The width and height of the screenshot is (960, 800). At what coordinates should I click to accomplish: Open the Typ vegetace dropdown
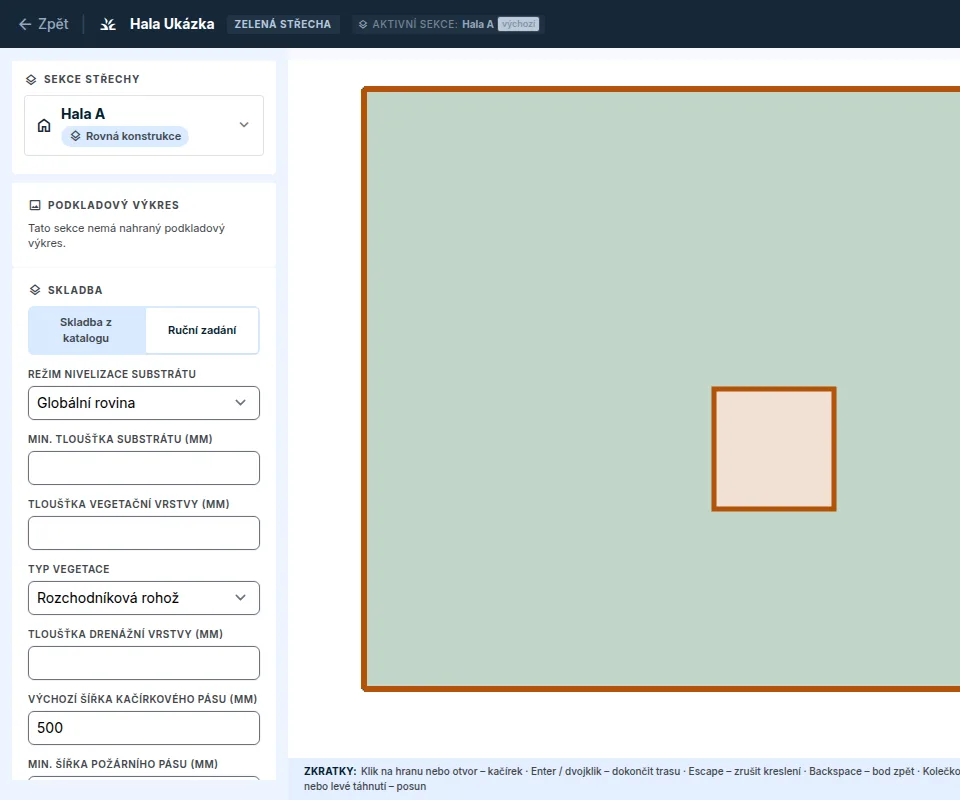point(144,598)
